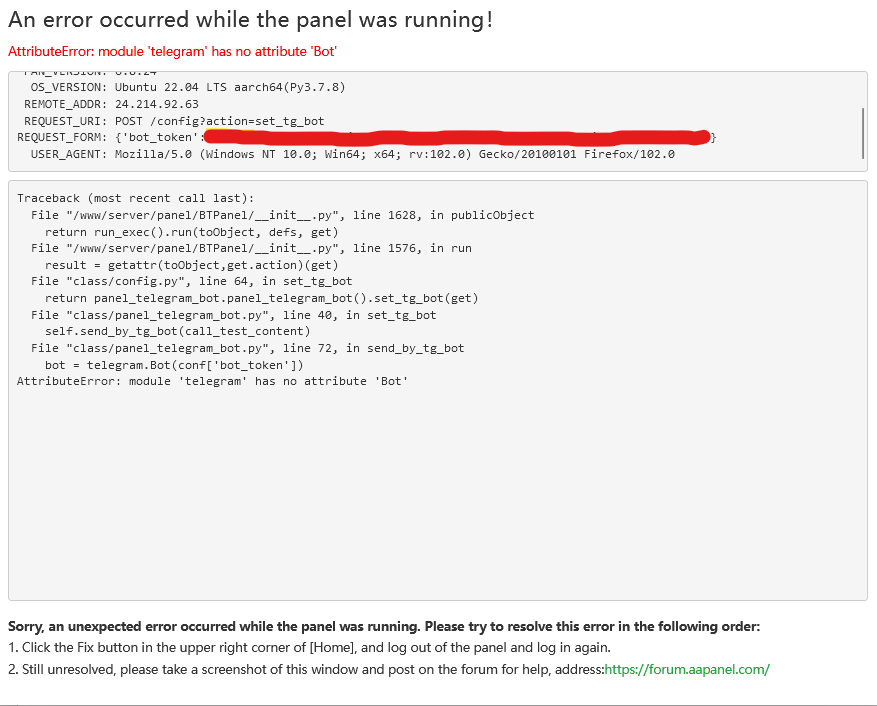Click the REQUEST_URI POST /config line
The height and width of the screenshot is (706, 877).
[170, 121]
